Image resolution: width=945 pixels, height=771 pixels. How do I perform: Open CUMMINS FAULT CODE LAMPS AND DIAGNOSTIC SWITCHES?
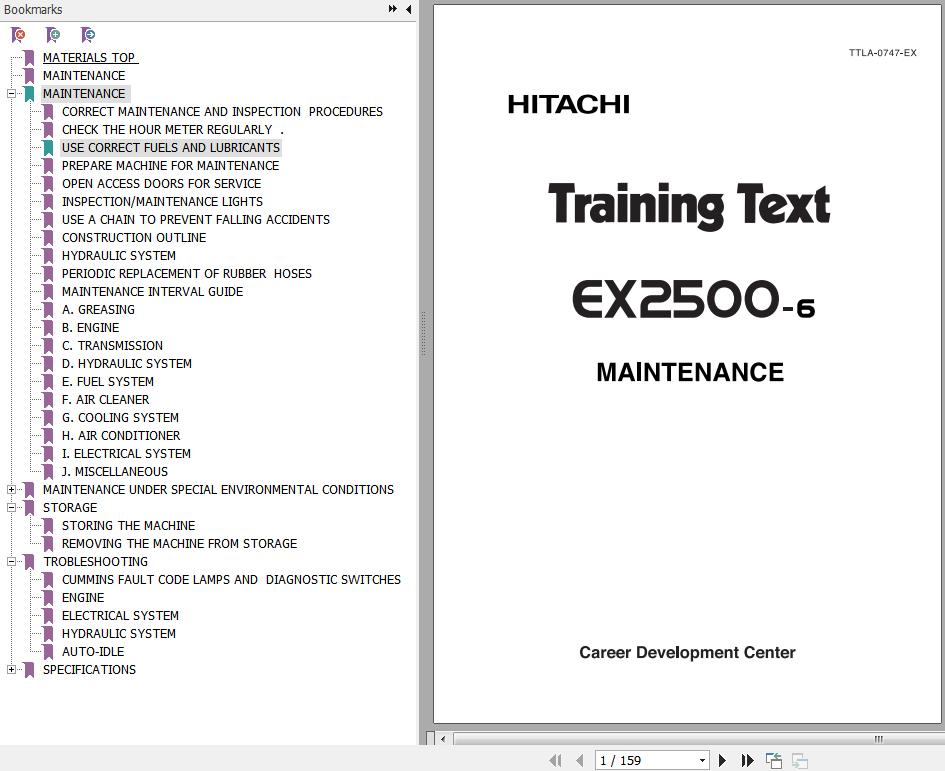pos(231,579)
